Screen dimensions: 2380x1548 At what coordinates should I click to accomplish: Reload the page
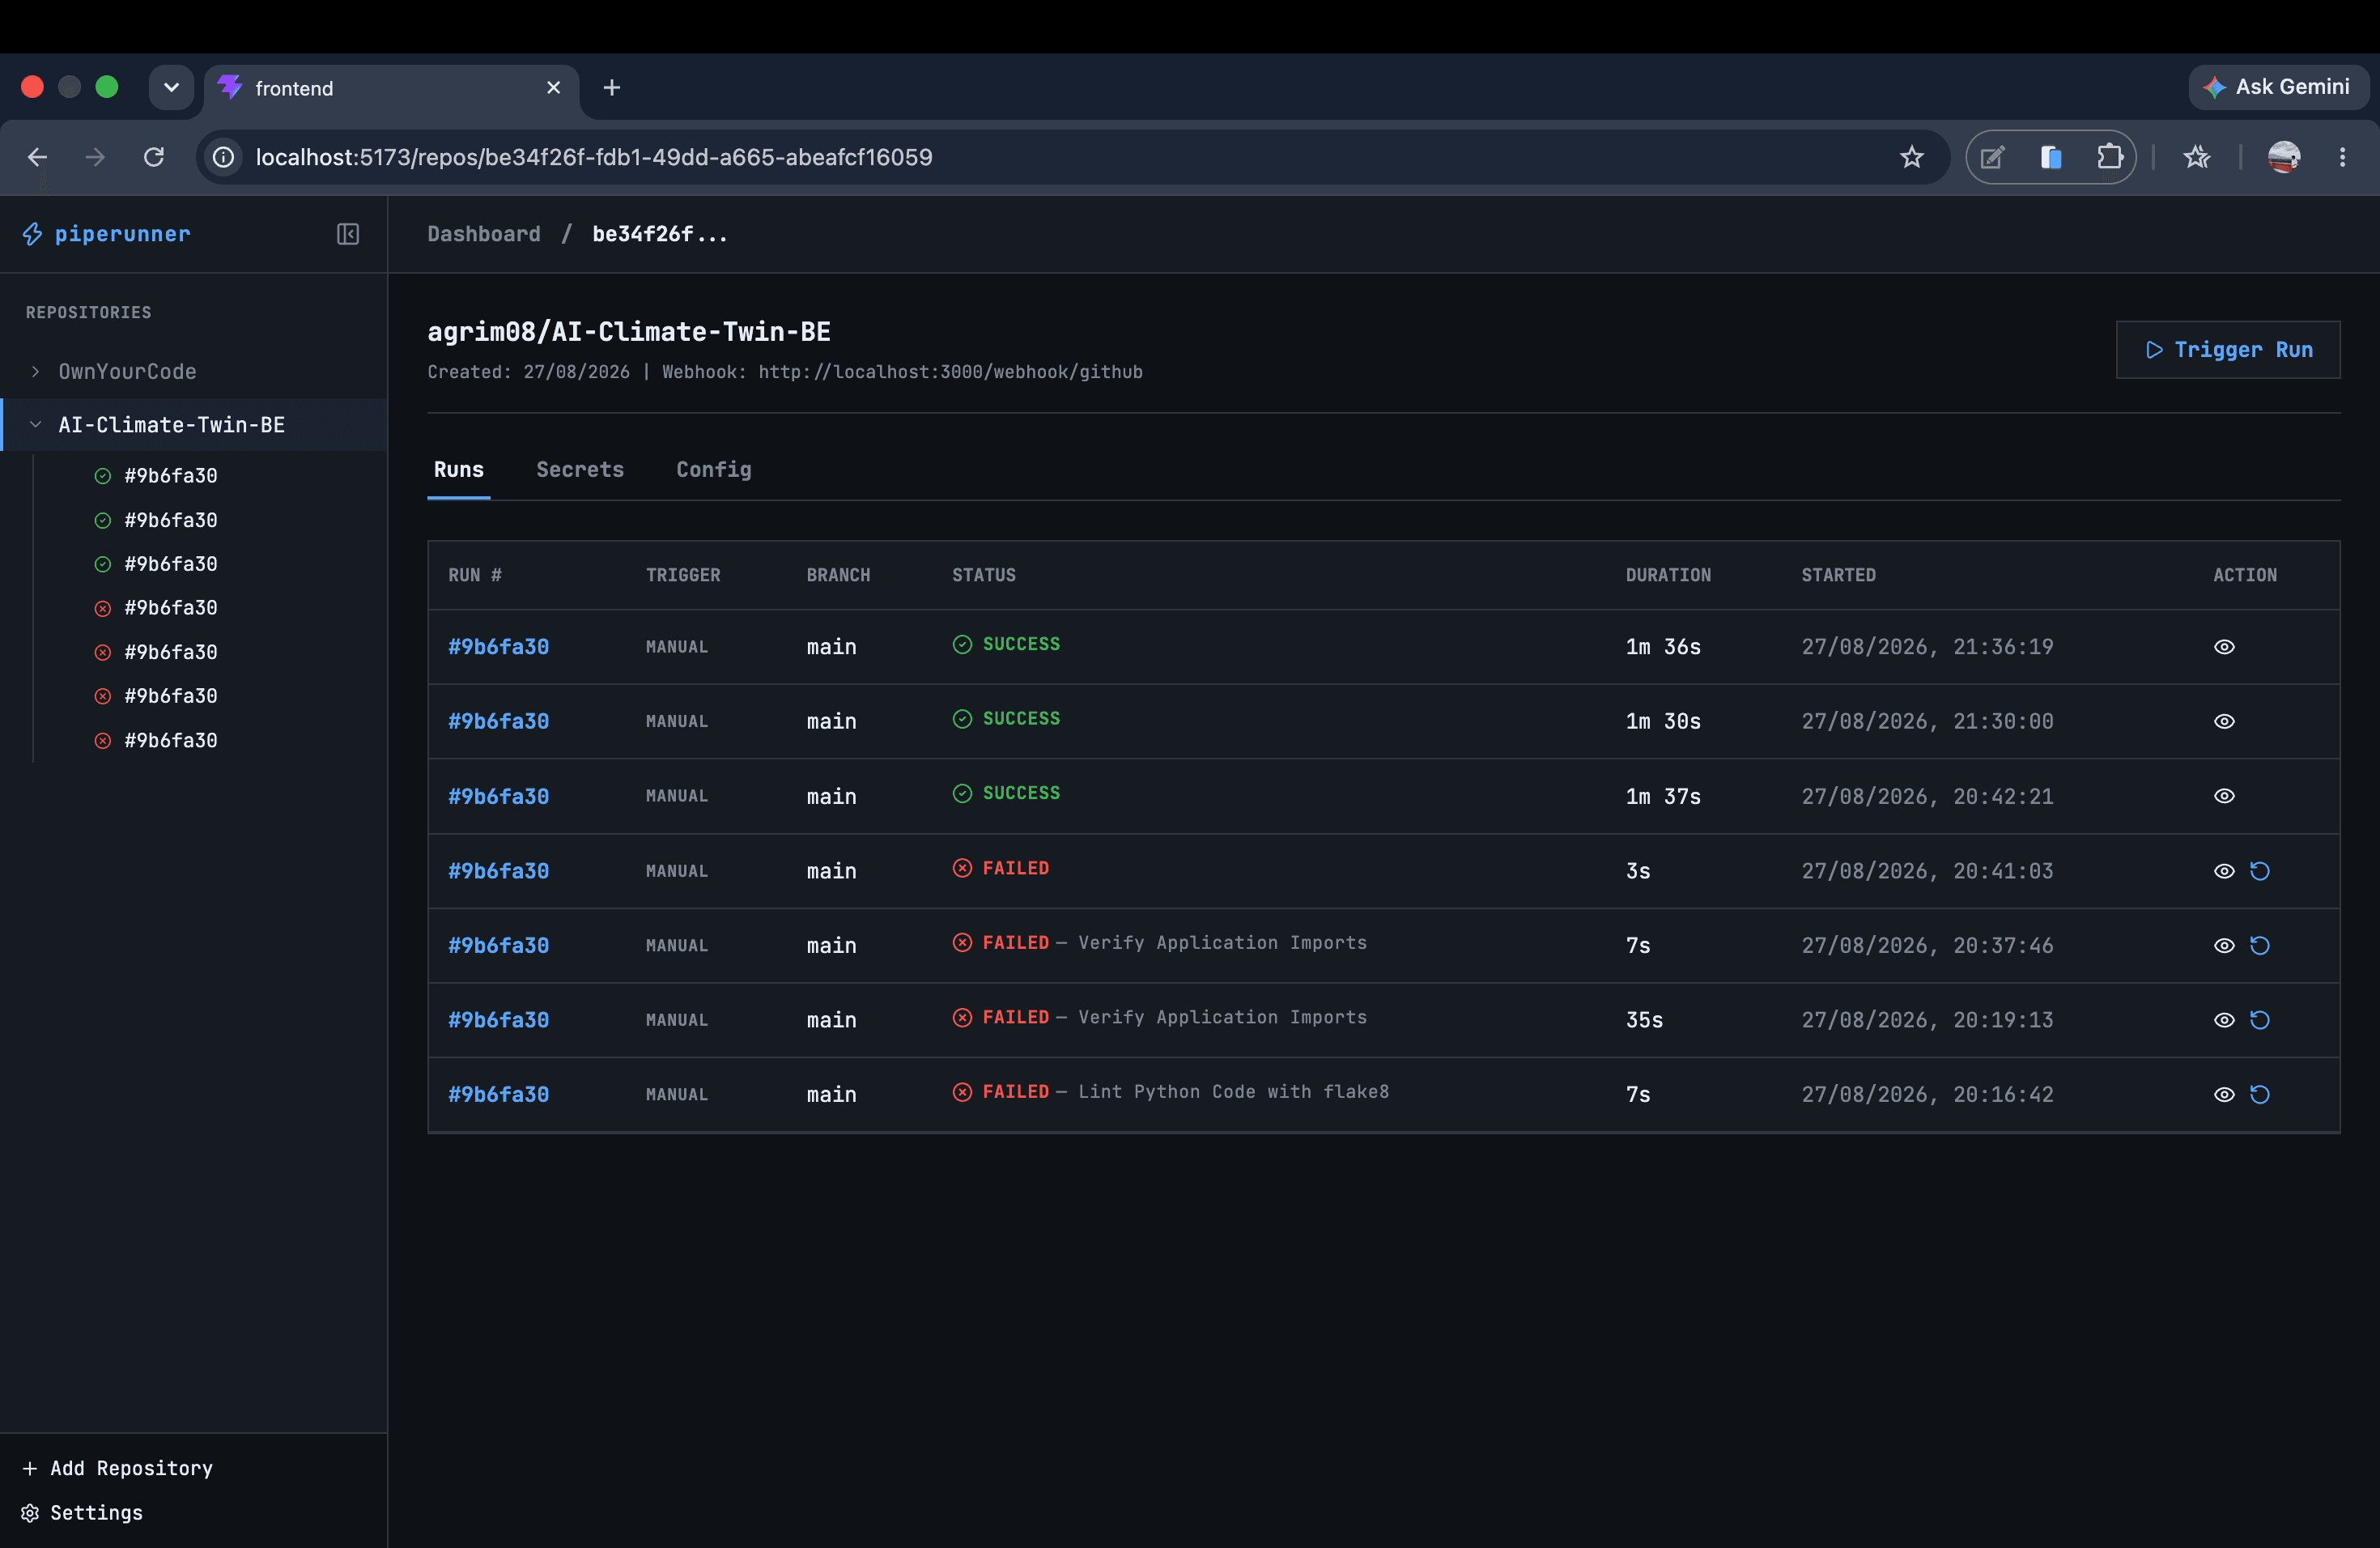tap(153, 157)
